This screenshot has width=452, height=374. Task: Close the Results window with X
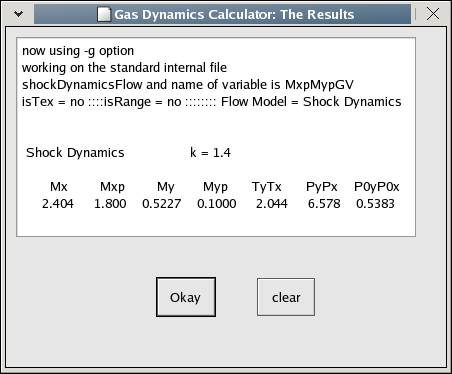(x=433, y=14)
